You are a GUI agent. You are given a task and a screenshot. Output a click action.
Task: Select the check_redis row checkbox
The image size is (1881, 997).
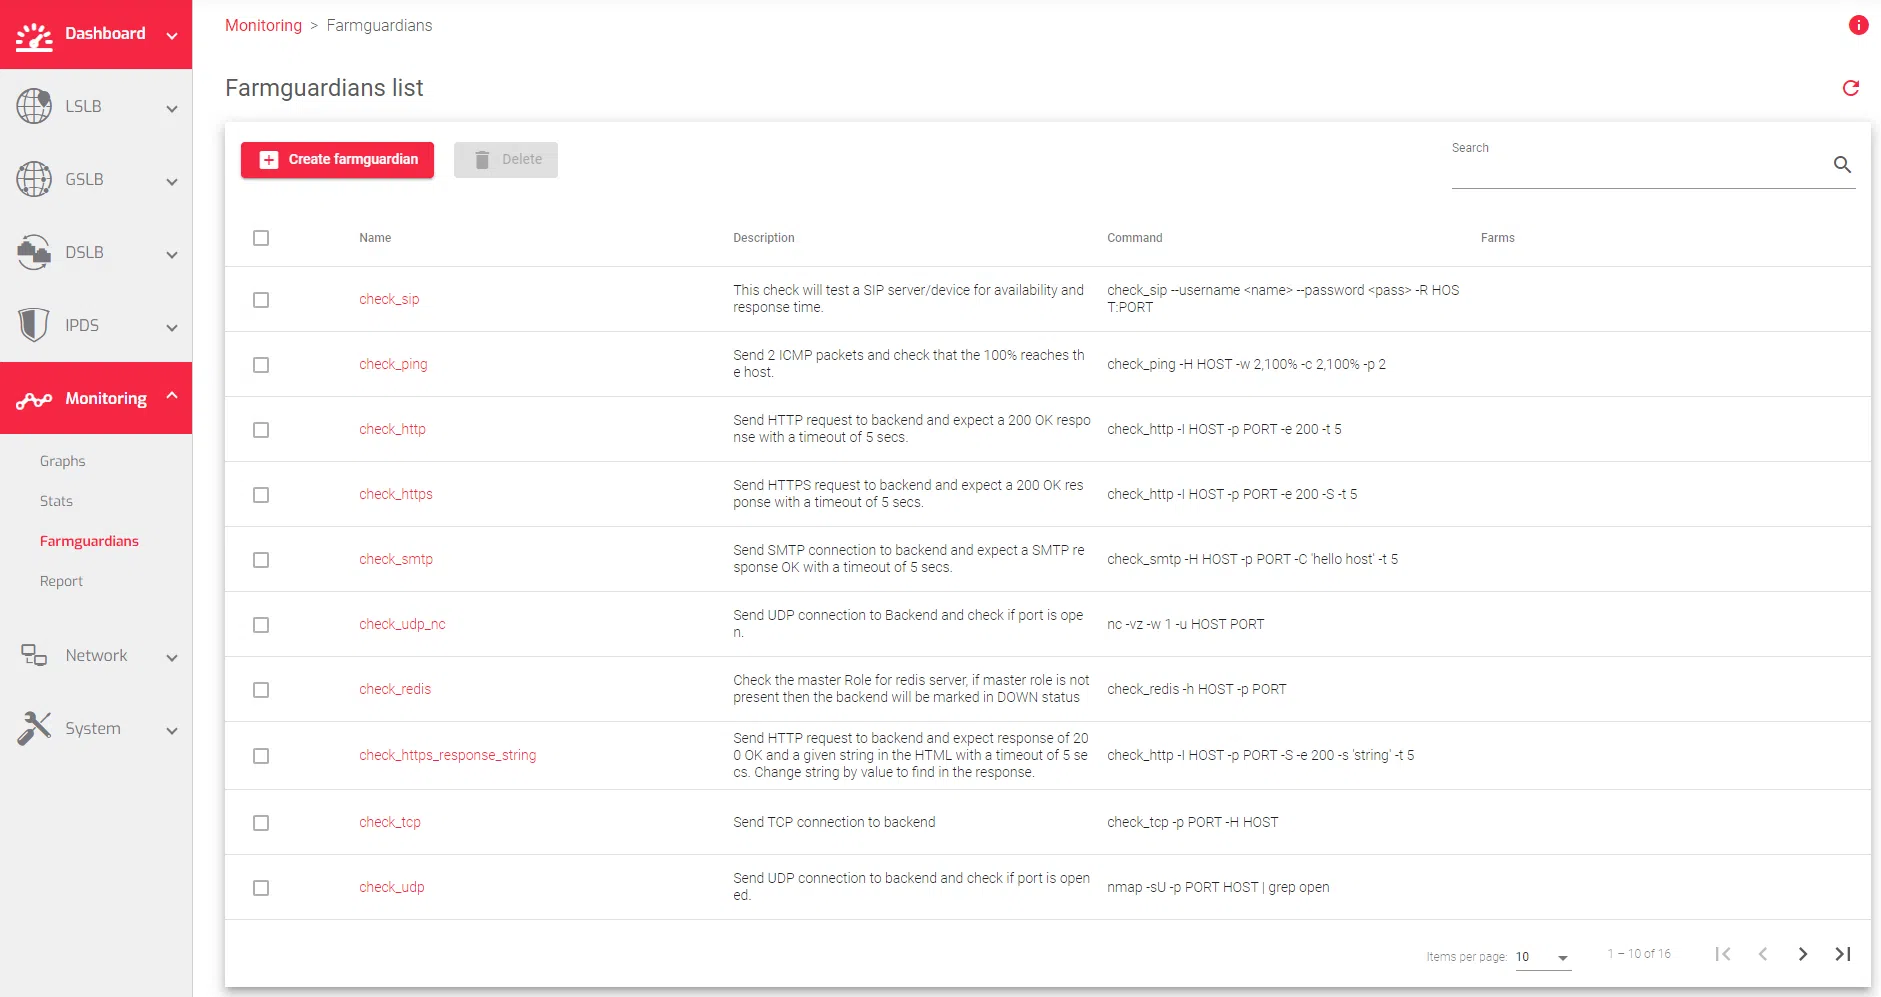point(261,690)
